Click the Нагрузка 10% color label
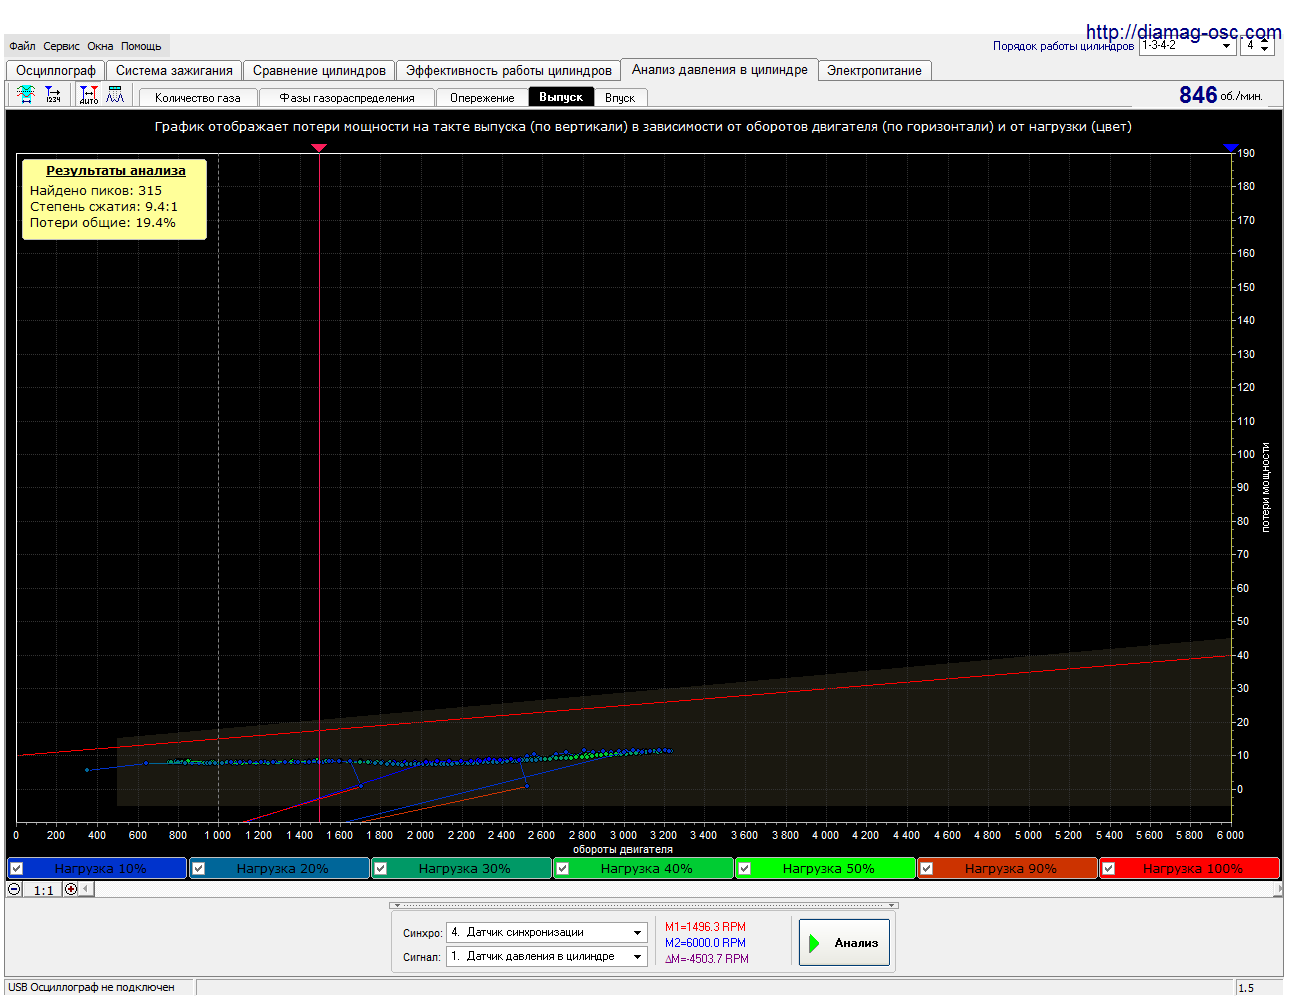 (x=100, y=868)
